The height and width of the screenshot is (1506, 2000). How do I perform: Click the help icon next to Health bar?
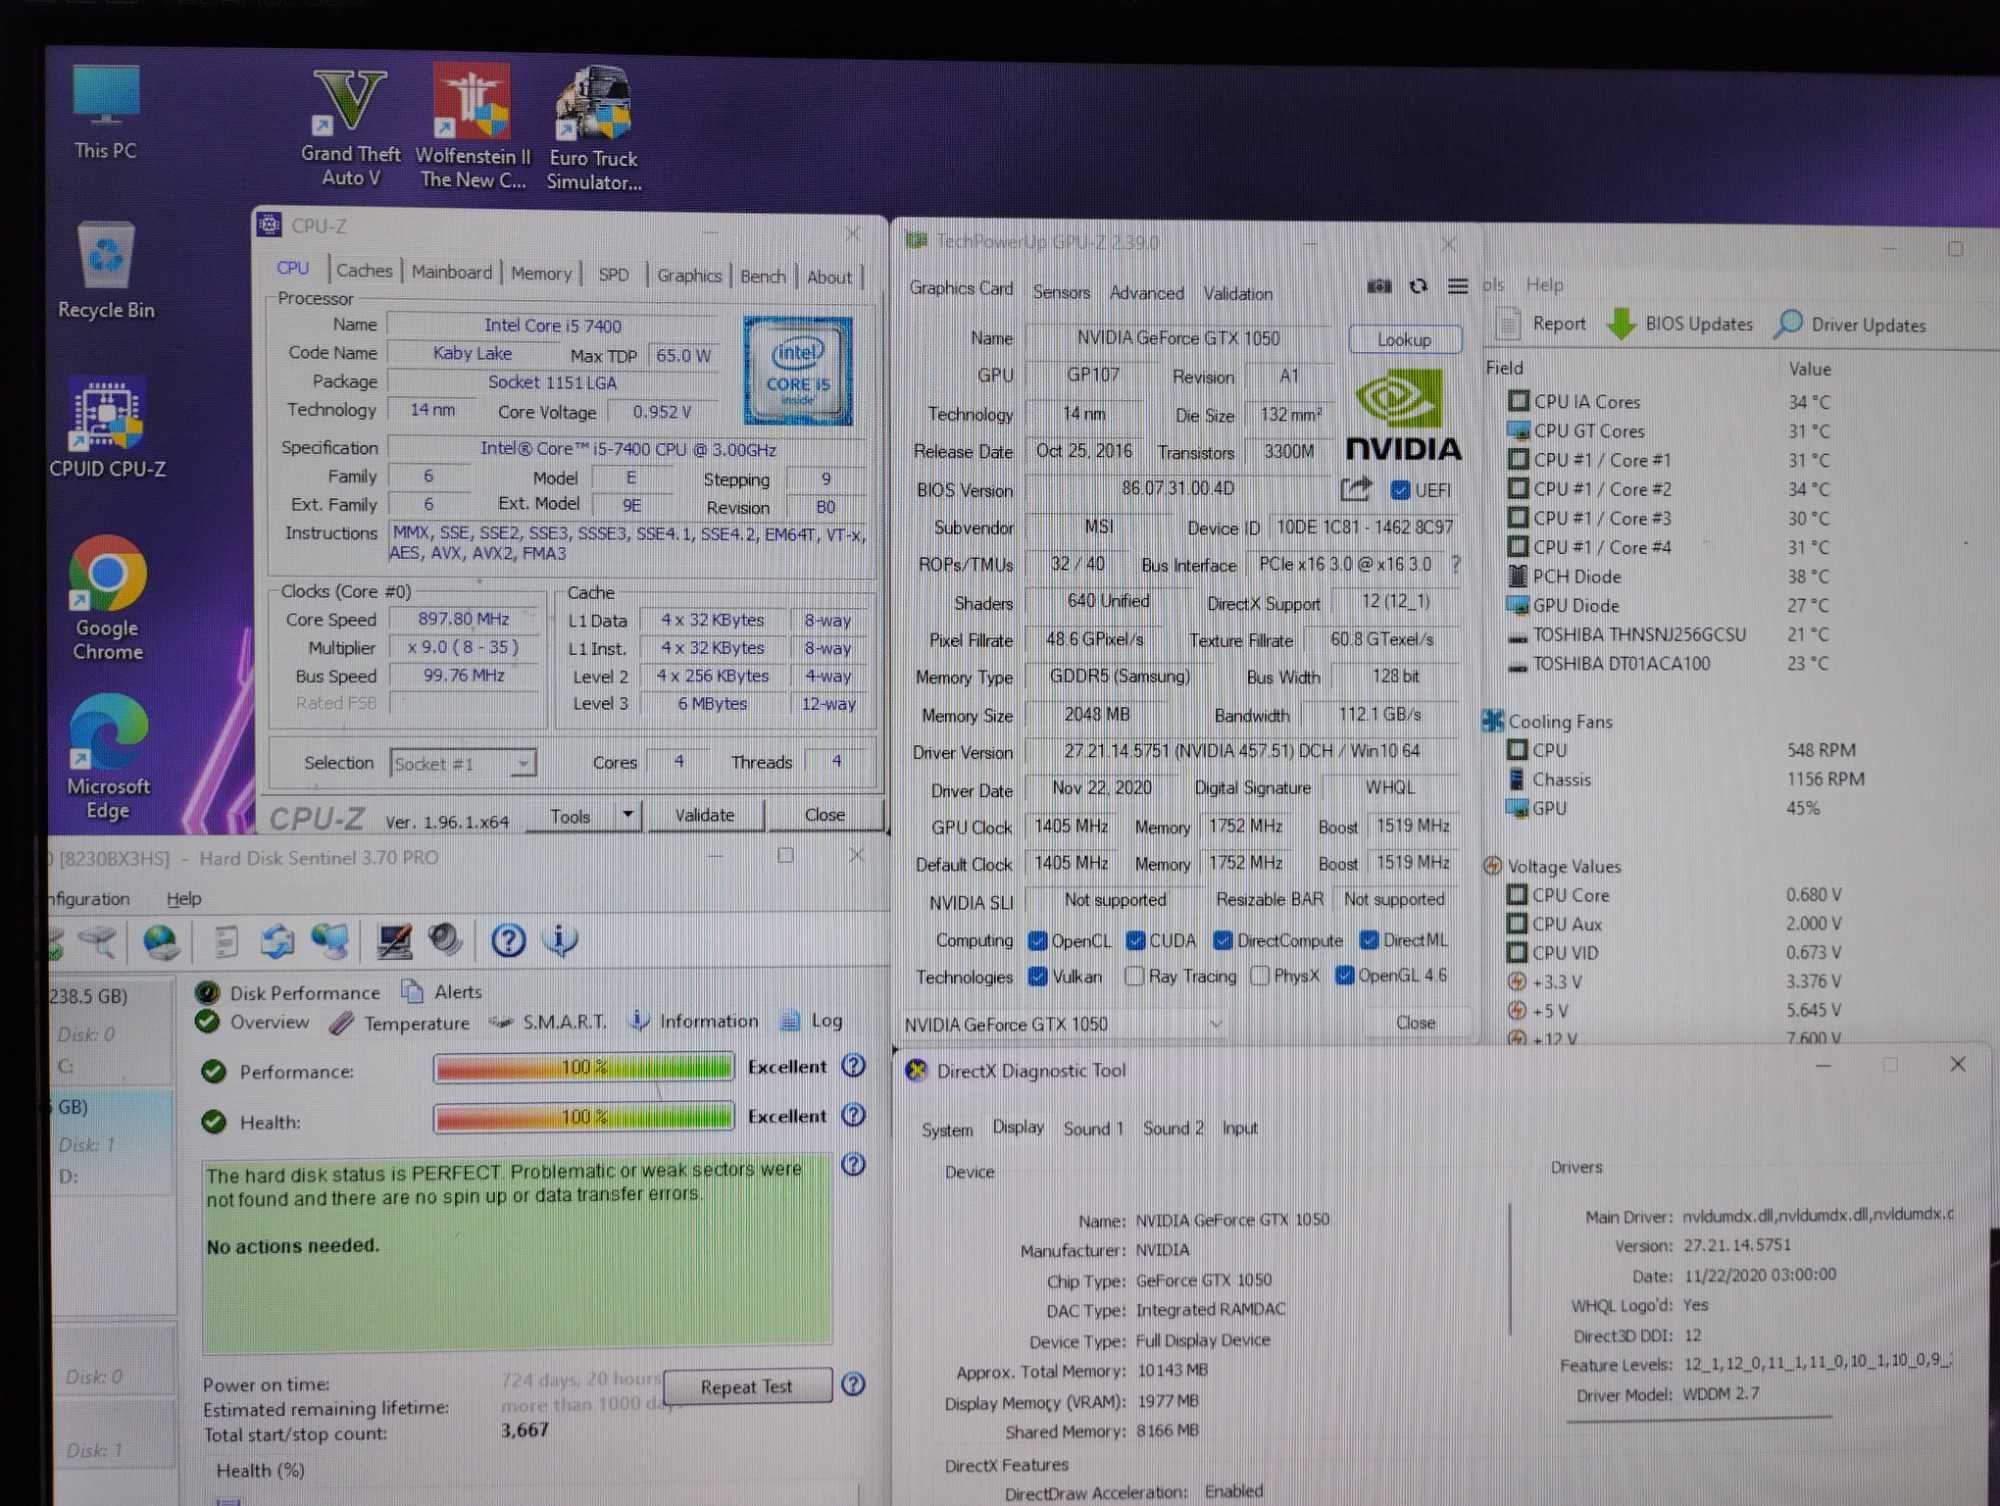coord(853,1115)
